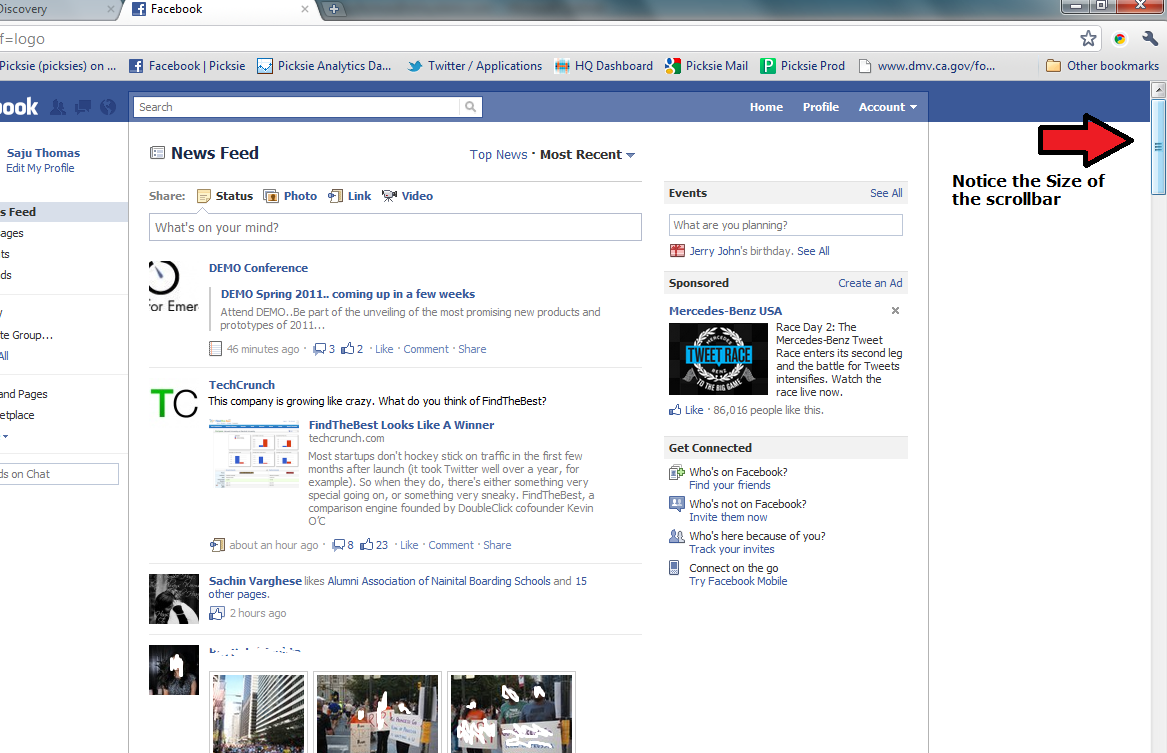Click Comment on the DEMO Conference post
The width and height of the screenshot is (1167, 753).
click(426, 349)
